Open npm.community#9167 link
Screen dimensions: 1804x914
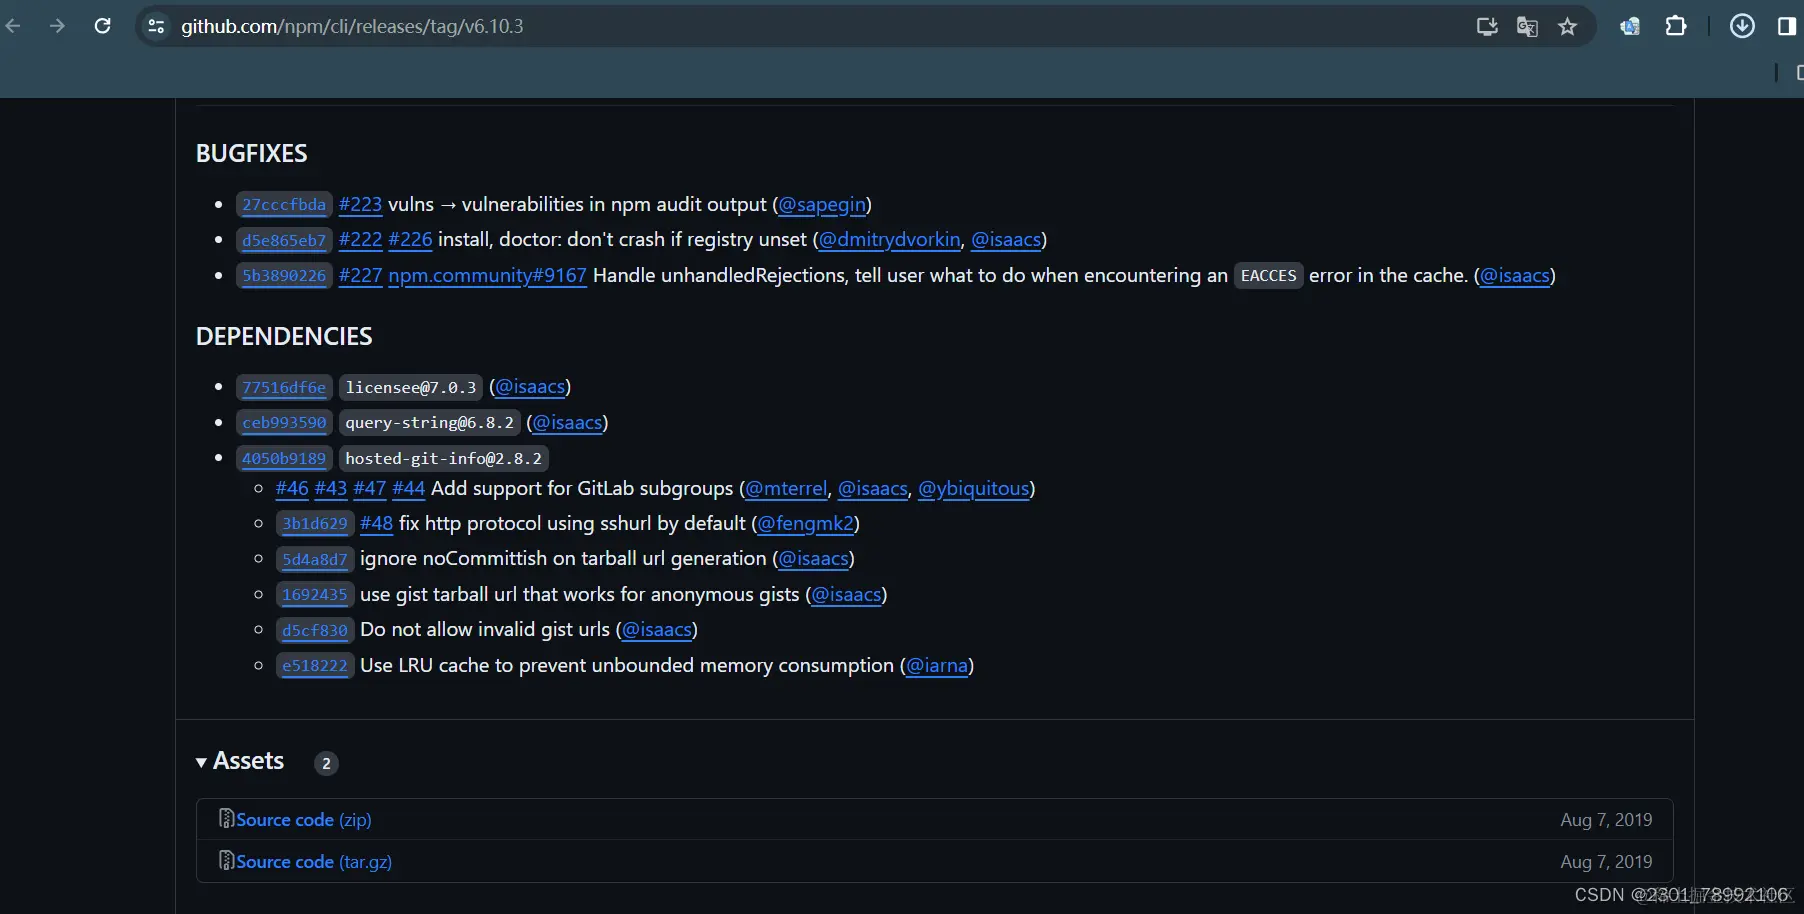pyautogui.click(x=487, y=276)
